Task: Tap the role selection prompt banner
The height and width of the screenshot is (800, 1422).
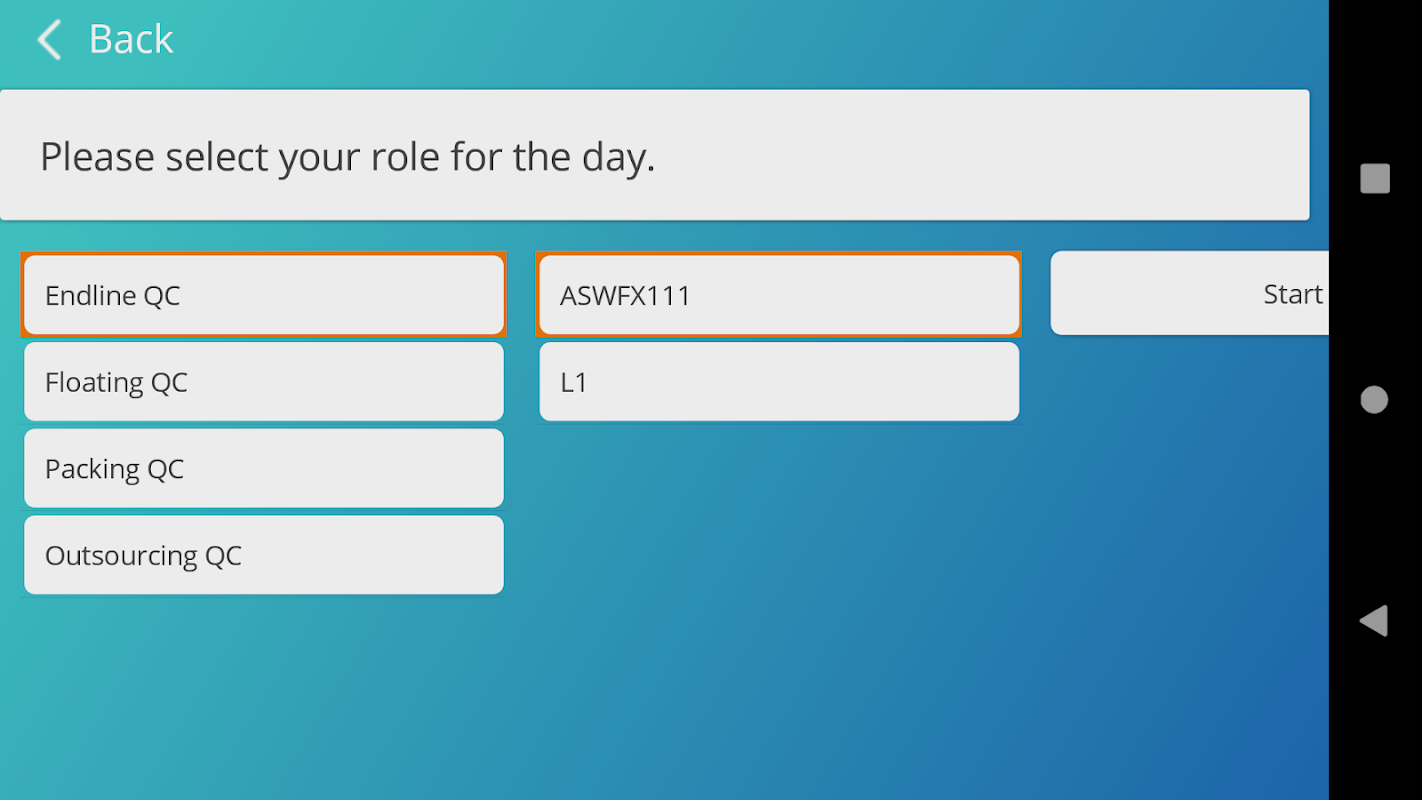Action: point(654,156)
